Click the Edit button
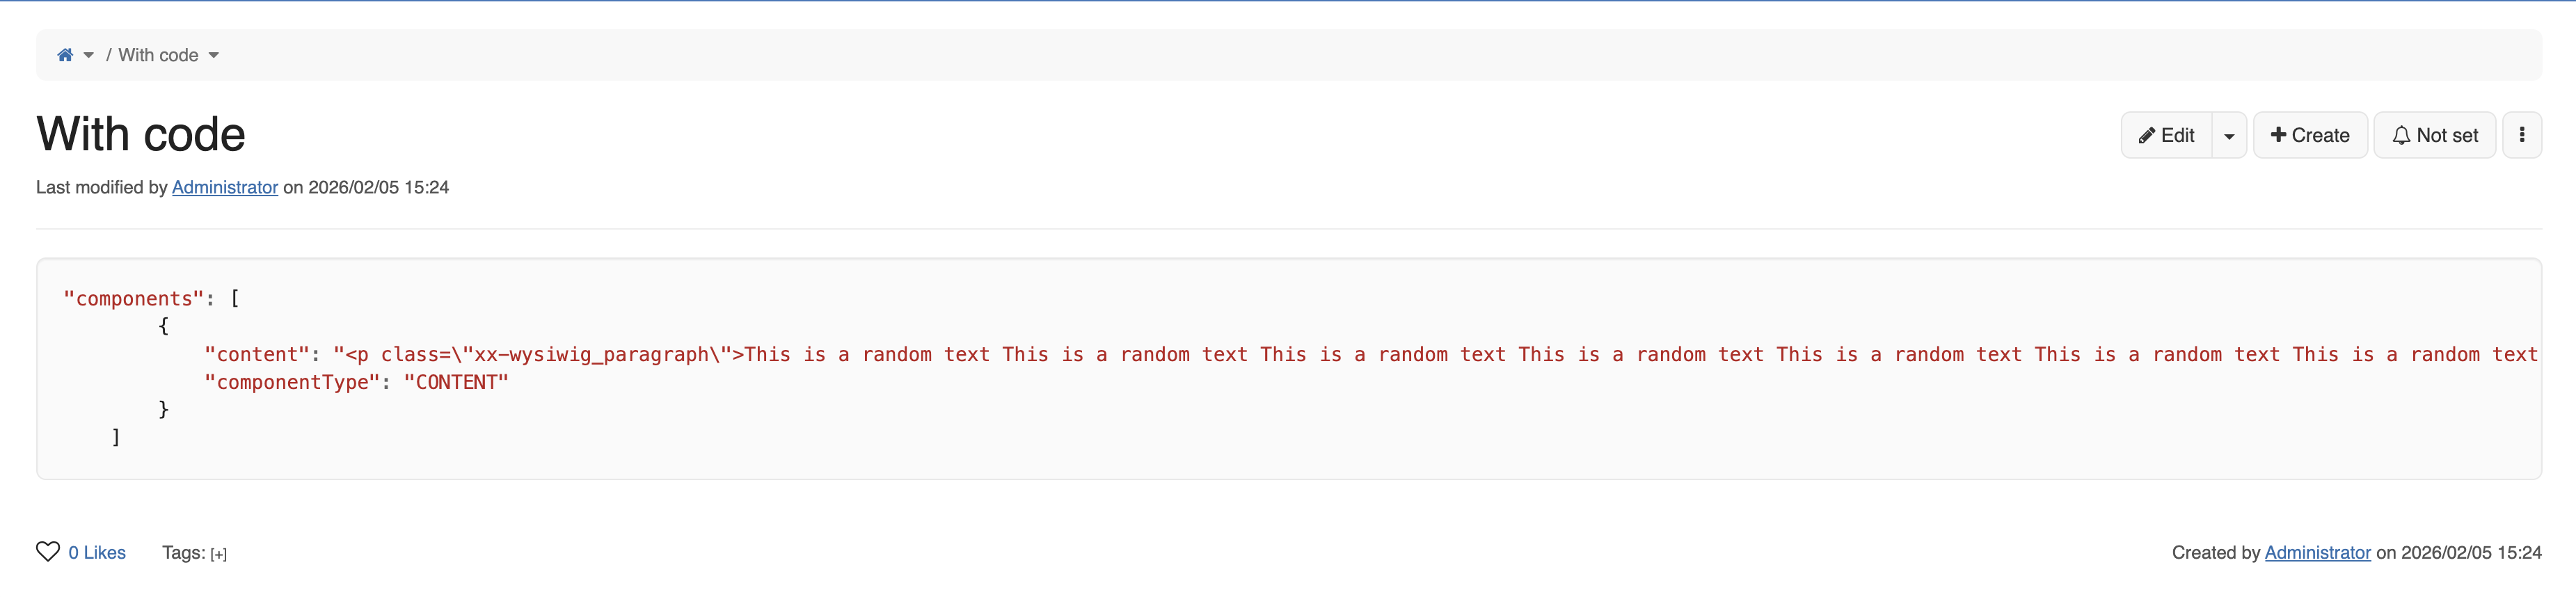Viewport: 2576px width, 597px height. [x=2166, y=135]
